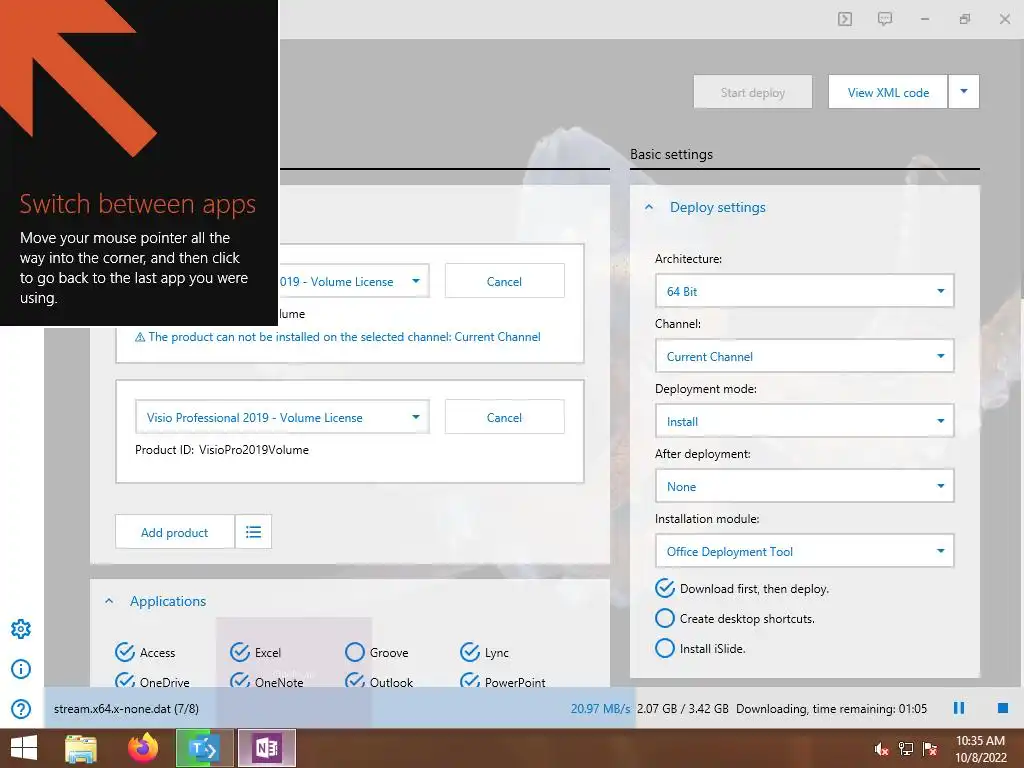Launch Firefox from taskbar
This screenshot has height=768, width=1024.
(x=143, y=748)
